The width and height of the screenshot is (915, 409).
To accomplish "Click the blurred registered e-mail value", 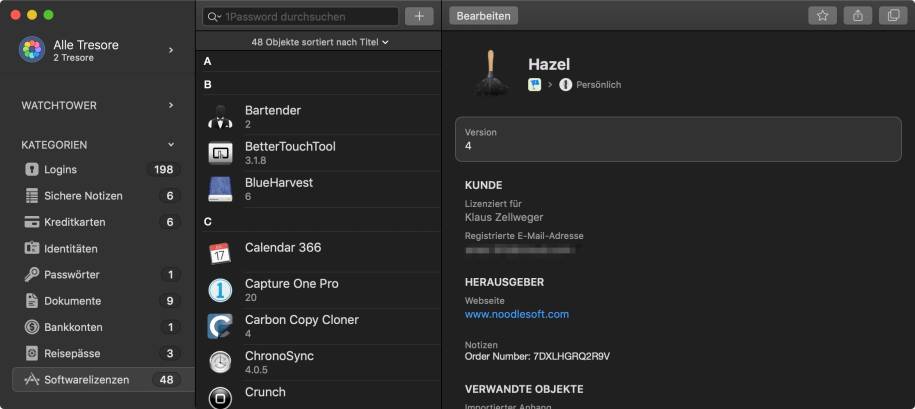I will point(521,250).
